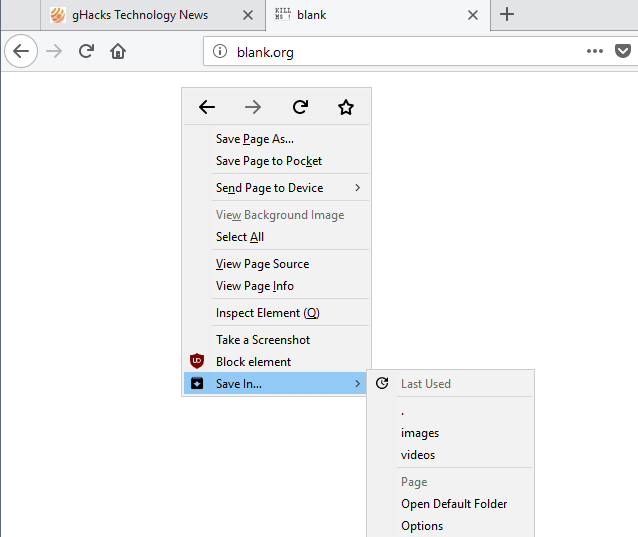Save to the dot root folder
The width and height of the screenshot is (638, 537).
pyautogui.click(x=451, y=411)
